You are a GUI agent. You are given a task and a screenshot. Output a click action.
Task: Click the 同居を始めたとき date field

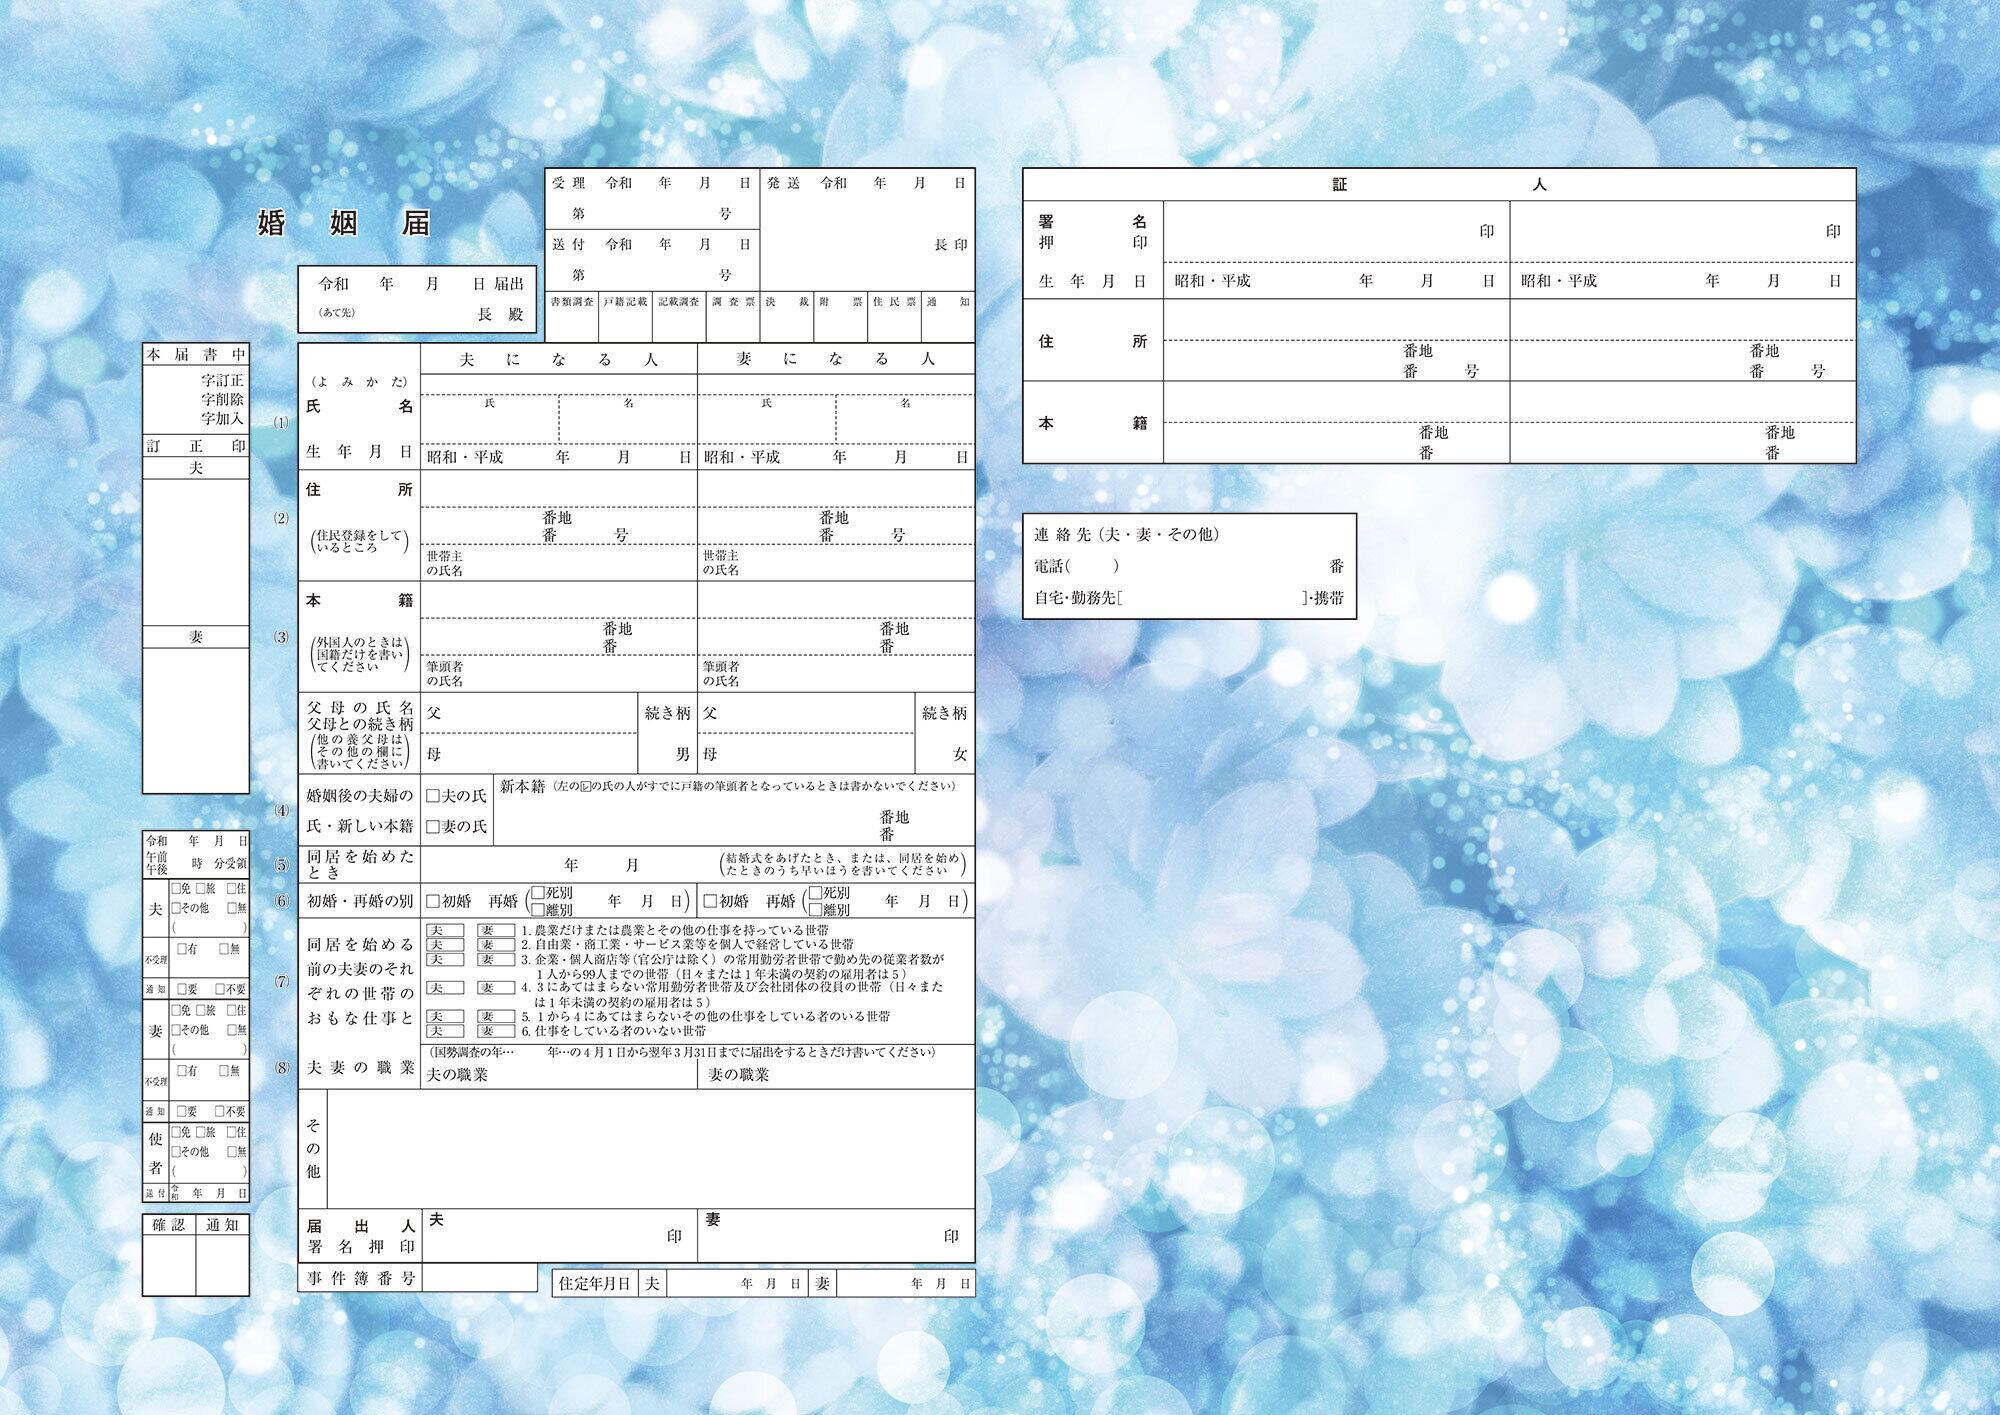tap(600, 866)
